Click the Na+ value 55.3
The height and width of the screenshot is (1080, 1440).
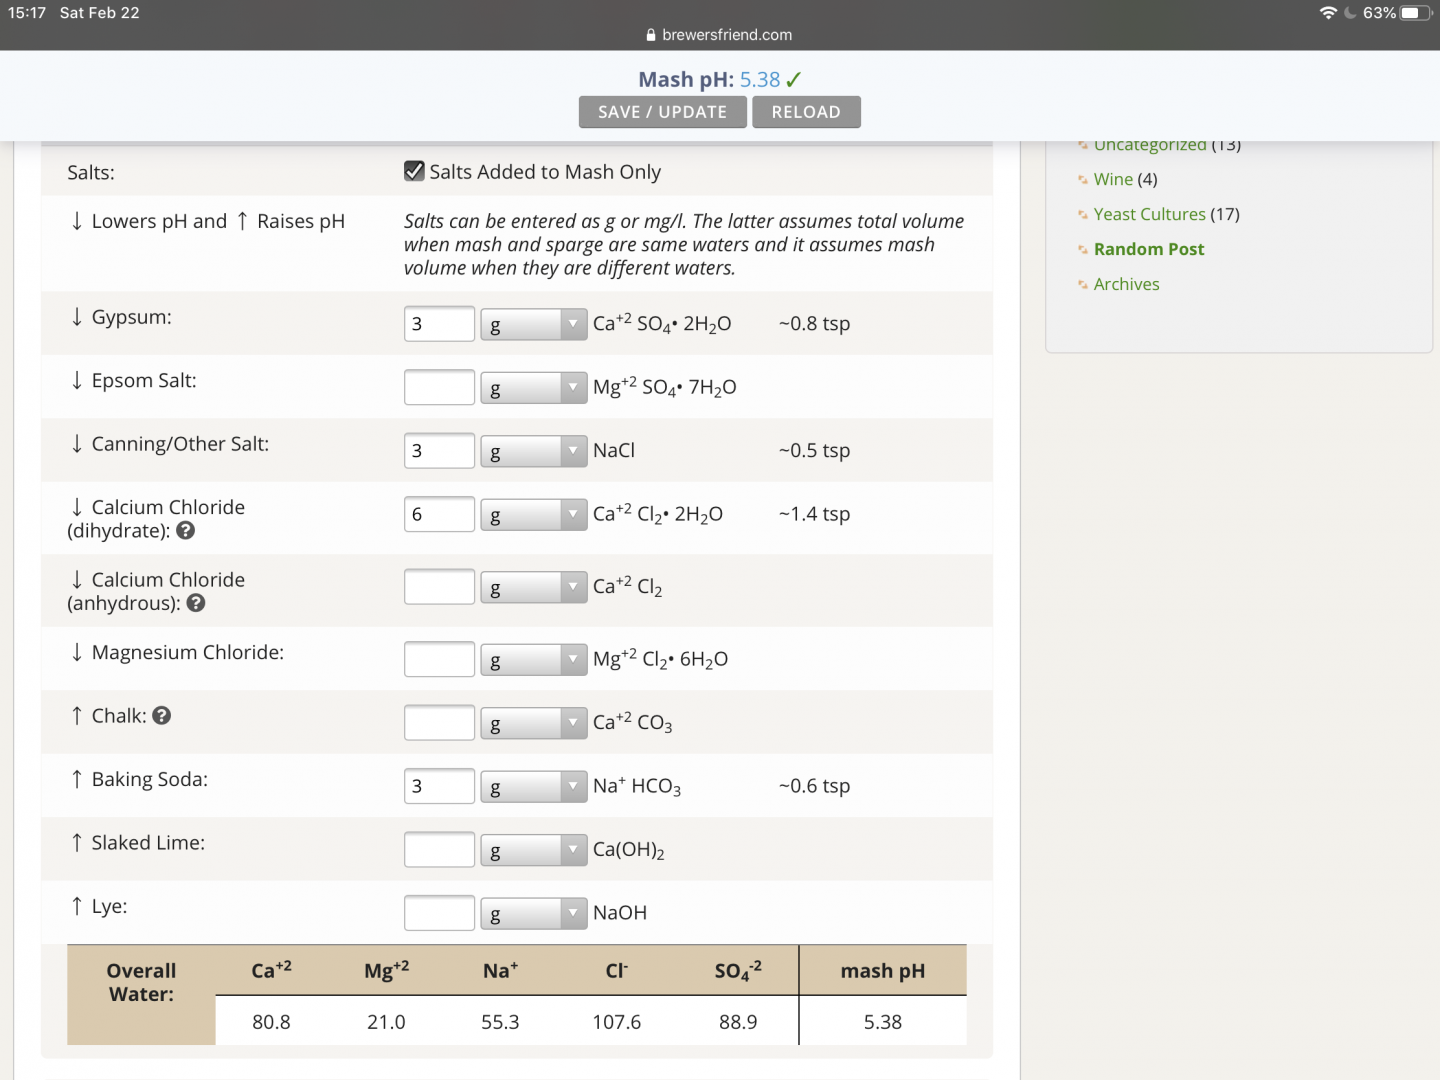tap(500, 1022)
